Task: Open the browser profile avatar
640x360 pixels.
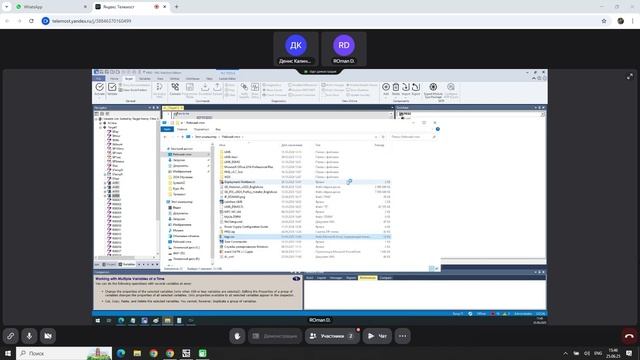Action: click(x=620, y=21)
